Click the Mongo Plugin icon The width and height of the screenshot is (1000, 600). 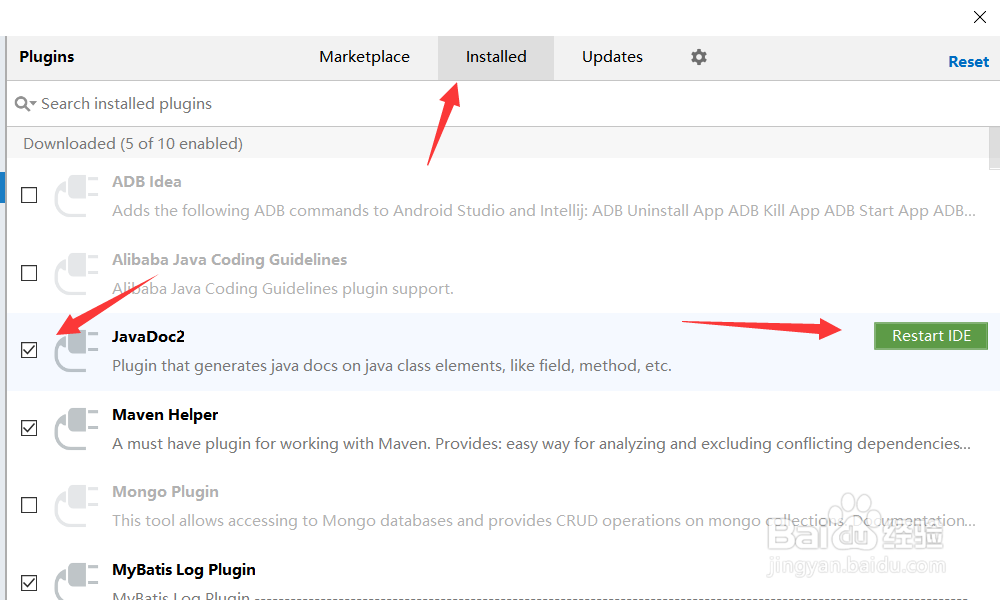[75, 506]
